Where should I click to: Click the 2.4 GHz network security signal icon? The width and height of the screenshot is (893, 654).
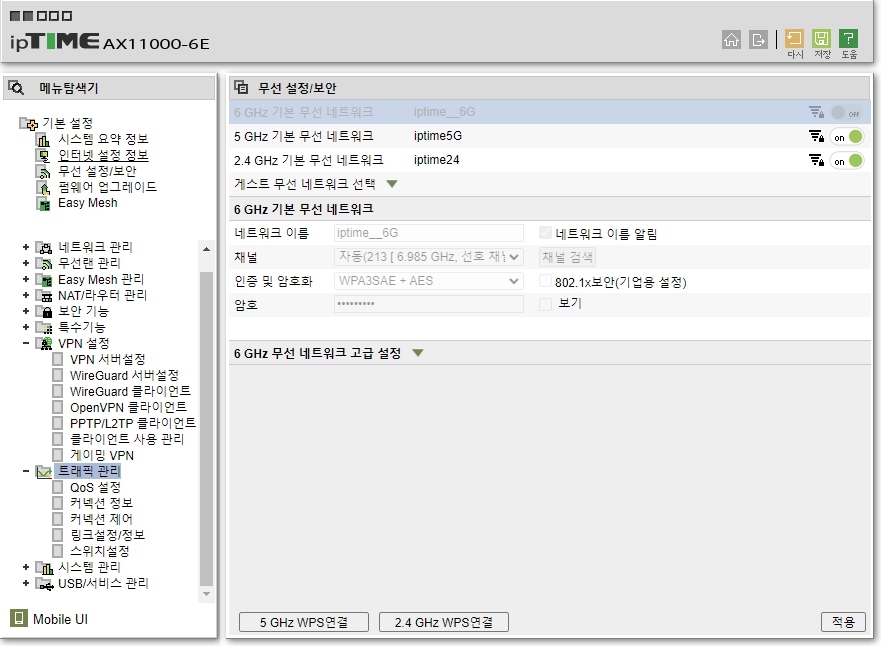pos(816,161)
